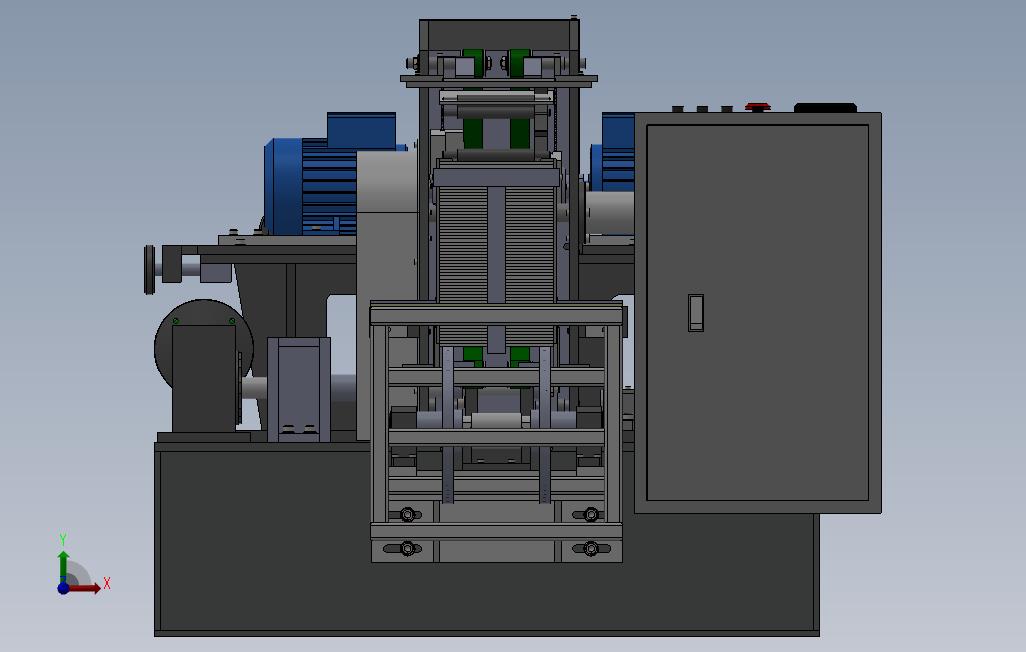Select the large gray electrical cabinet door panel

click(x=758, y=313)
